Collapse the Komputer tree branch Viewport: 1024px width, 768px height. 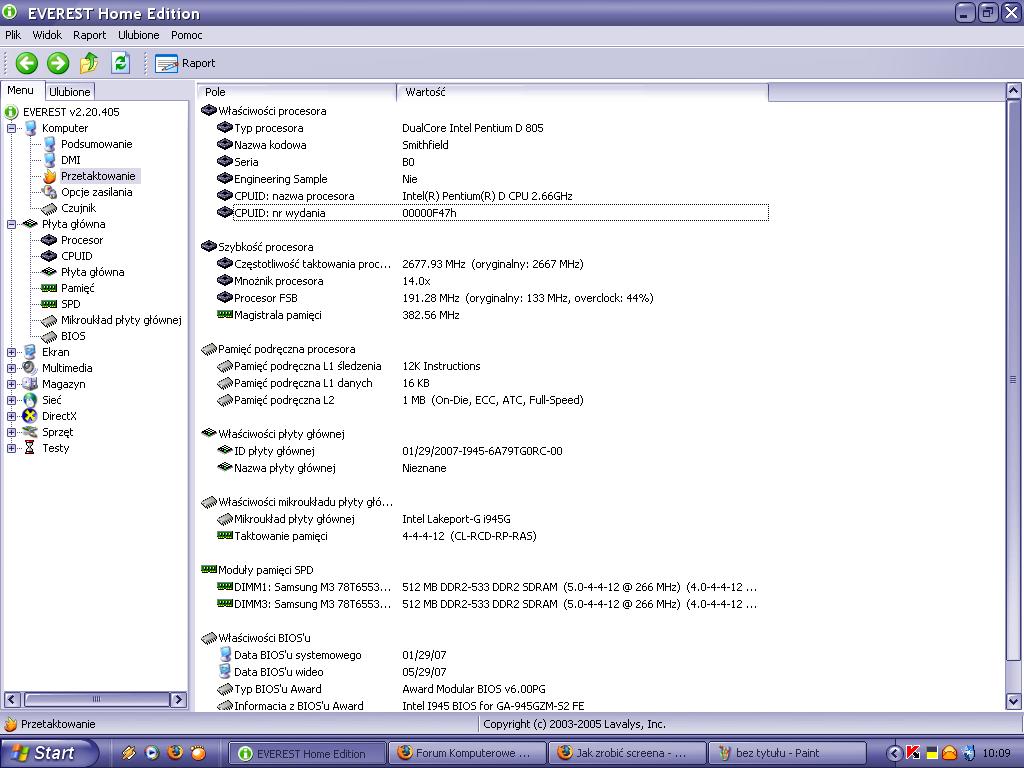tap(11, 128)
